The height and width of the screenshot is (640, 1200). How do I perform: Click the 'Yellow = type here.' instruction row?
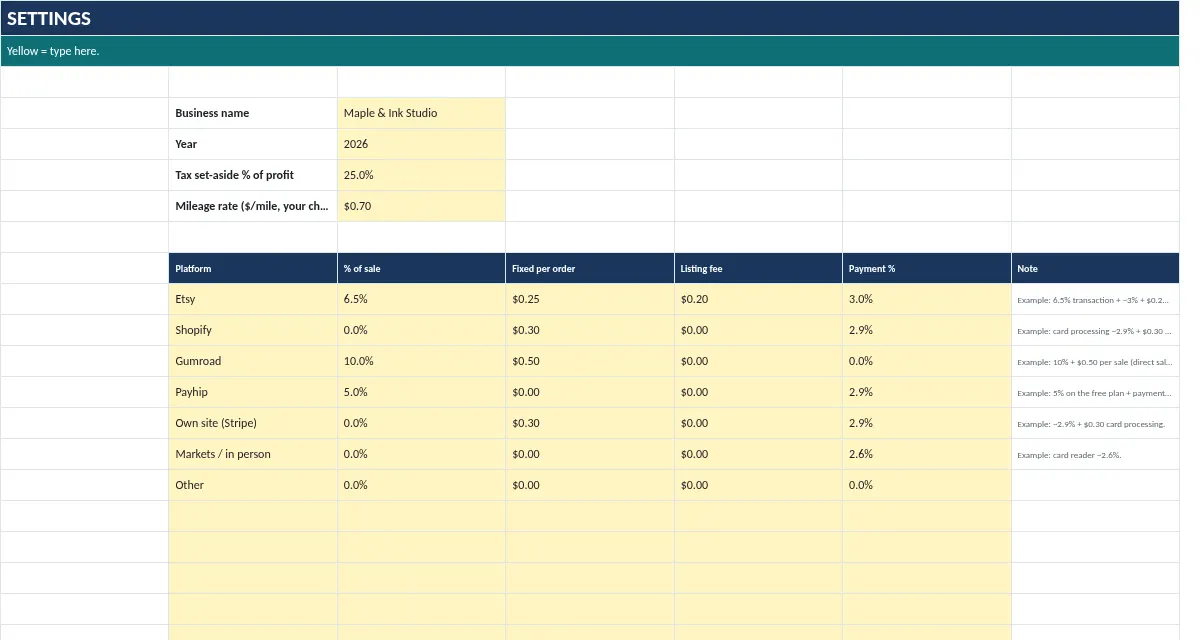(x=590, y=51)
